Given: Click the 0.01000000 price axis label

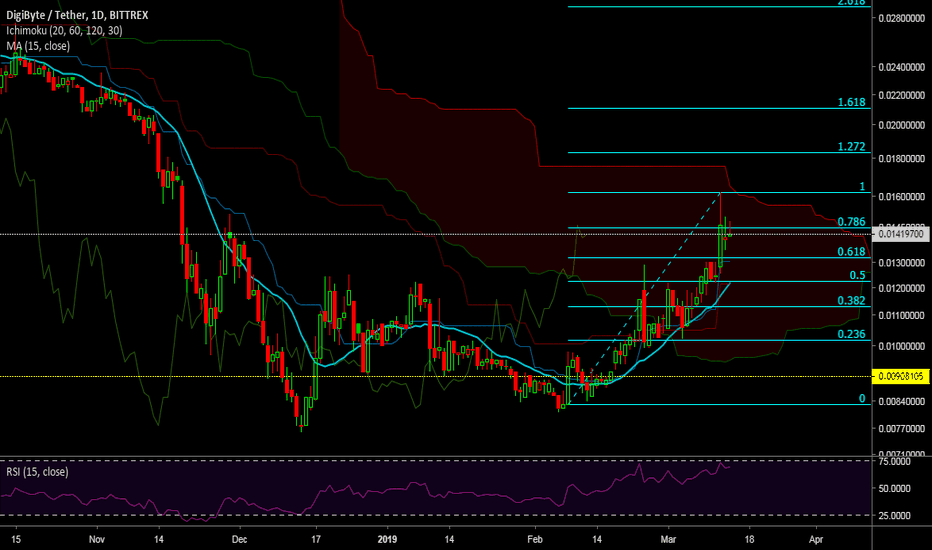Looking at the screenshot, I should tap(902, 346).
